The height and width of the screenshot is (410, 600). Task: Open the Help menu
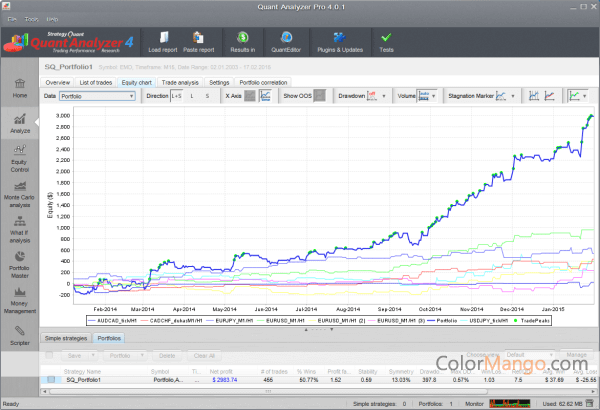point(52,19)
